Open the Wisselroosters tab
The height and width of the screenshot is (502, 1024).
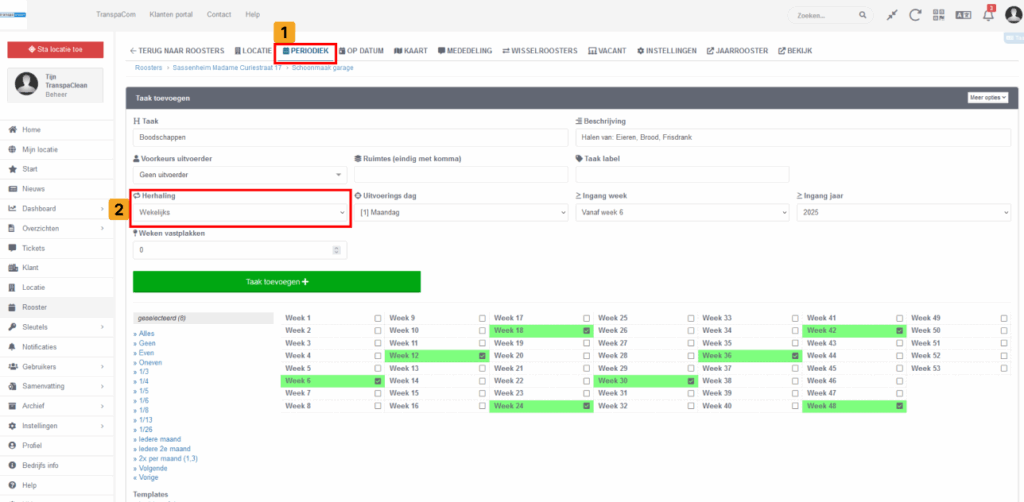tap(539, 51)
